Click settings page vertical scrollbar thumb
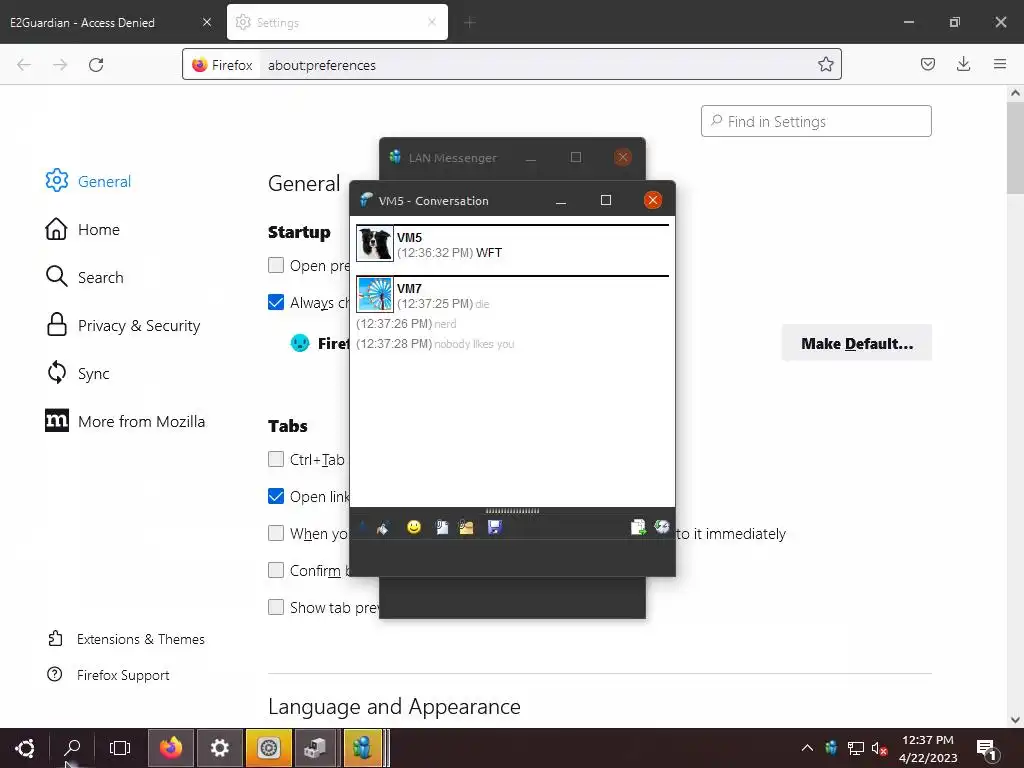 pos(1015,148)
